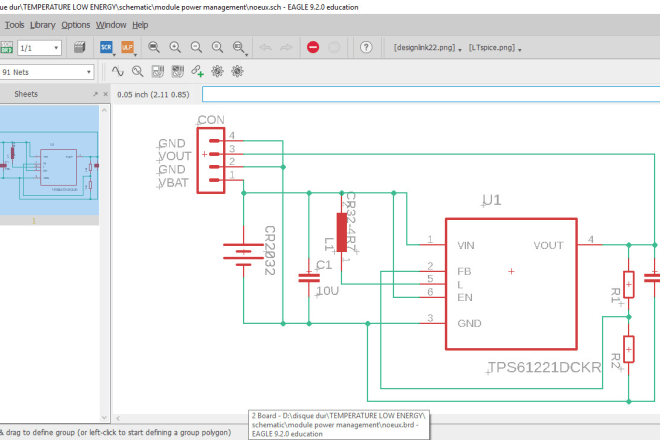The image size is (660, 440).
Task: Click into the command line input field
Action: (431, 94)
